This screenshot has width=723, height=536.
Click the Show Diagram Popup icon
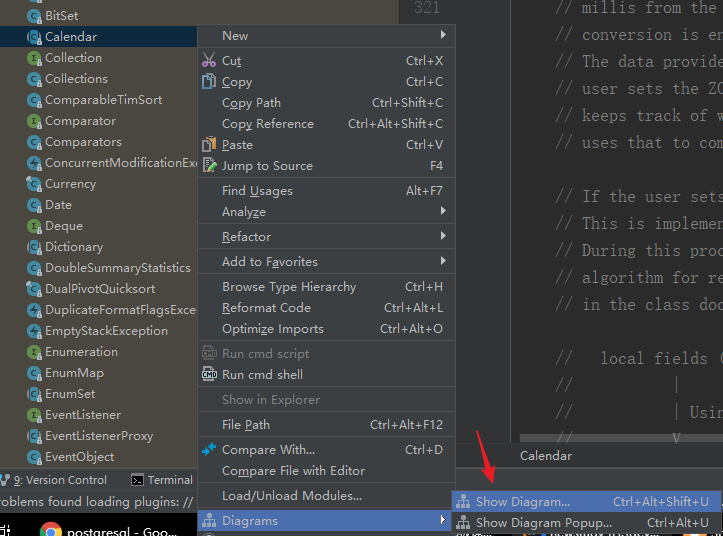tap(463, 523)
